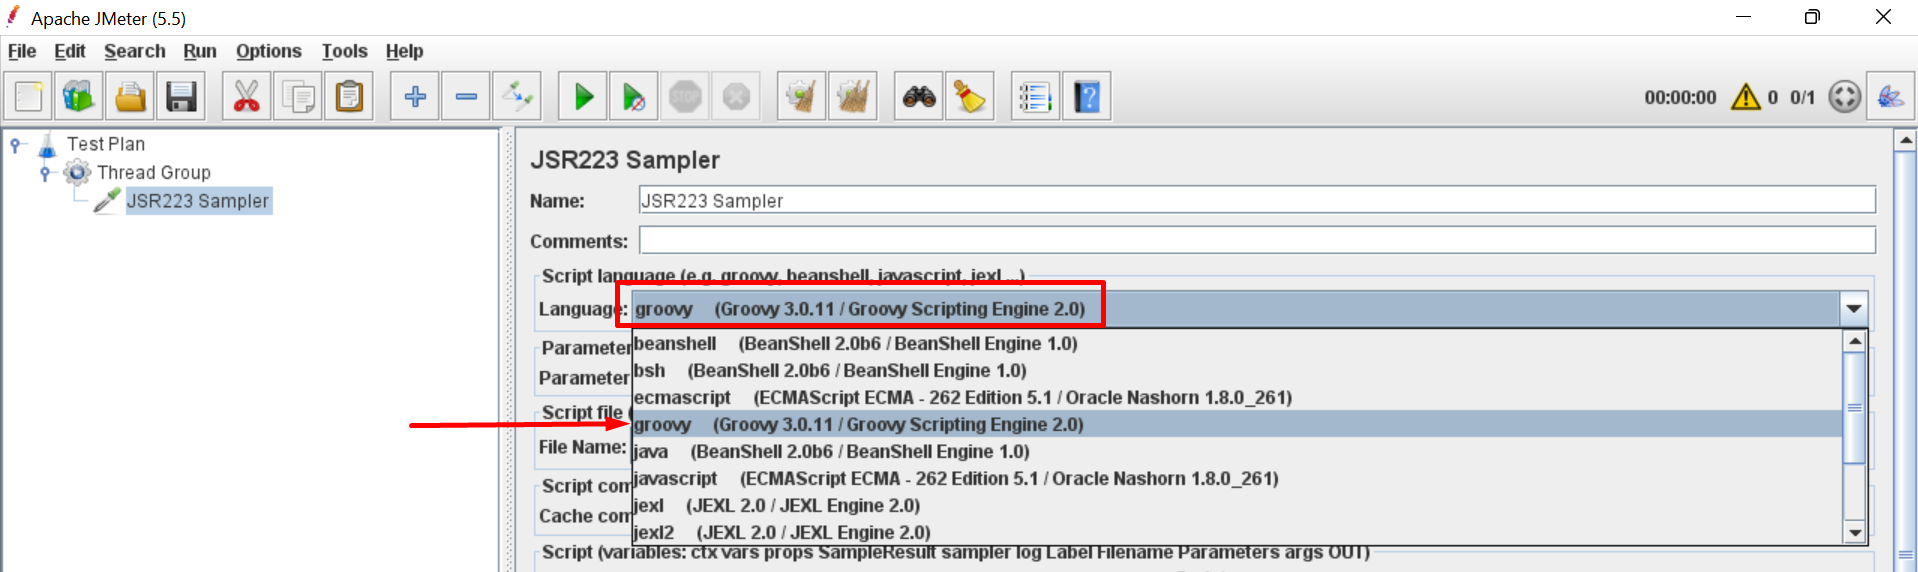
Task: Click the Name input field
Action: coord(1257,200)
